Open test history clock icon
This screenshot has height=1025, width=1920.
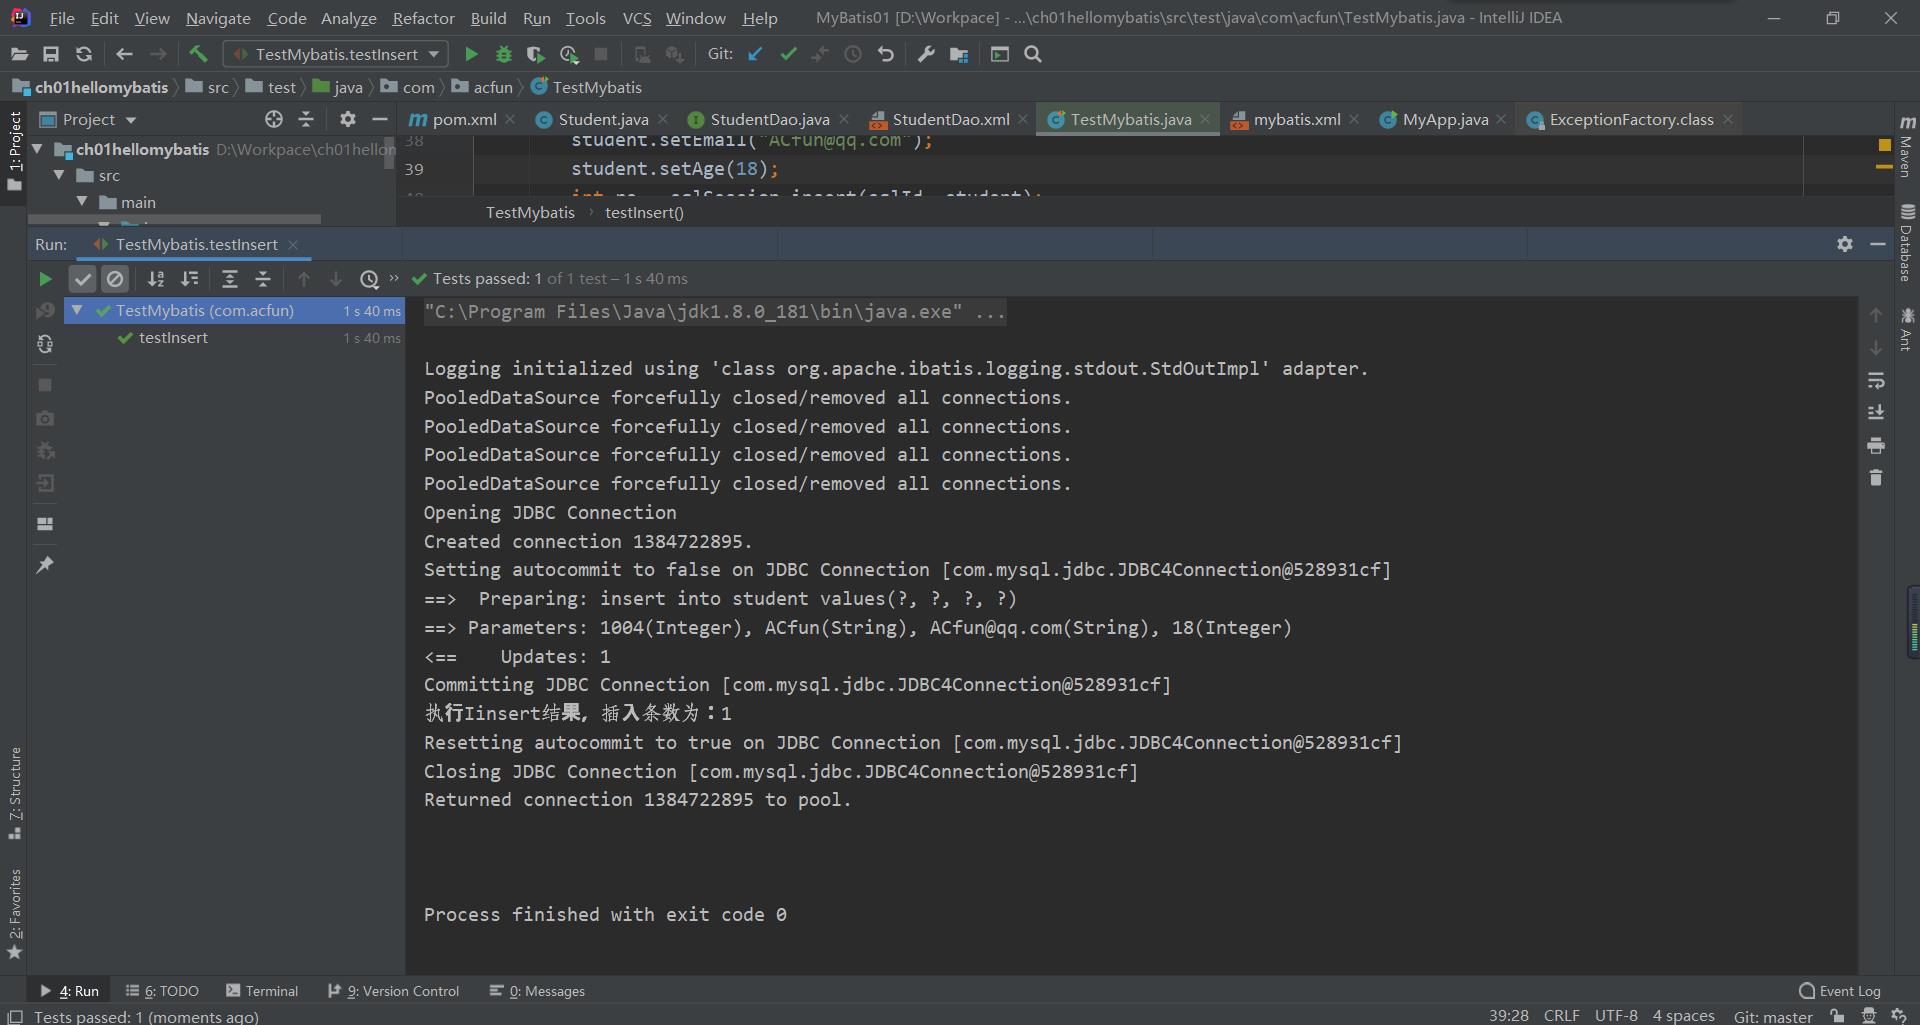pyautogui.click(x=369, y=279)
